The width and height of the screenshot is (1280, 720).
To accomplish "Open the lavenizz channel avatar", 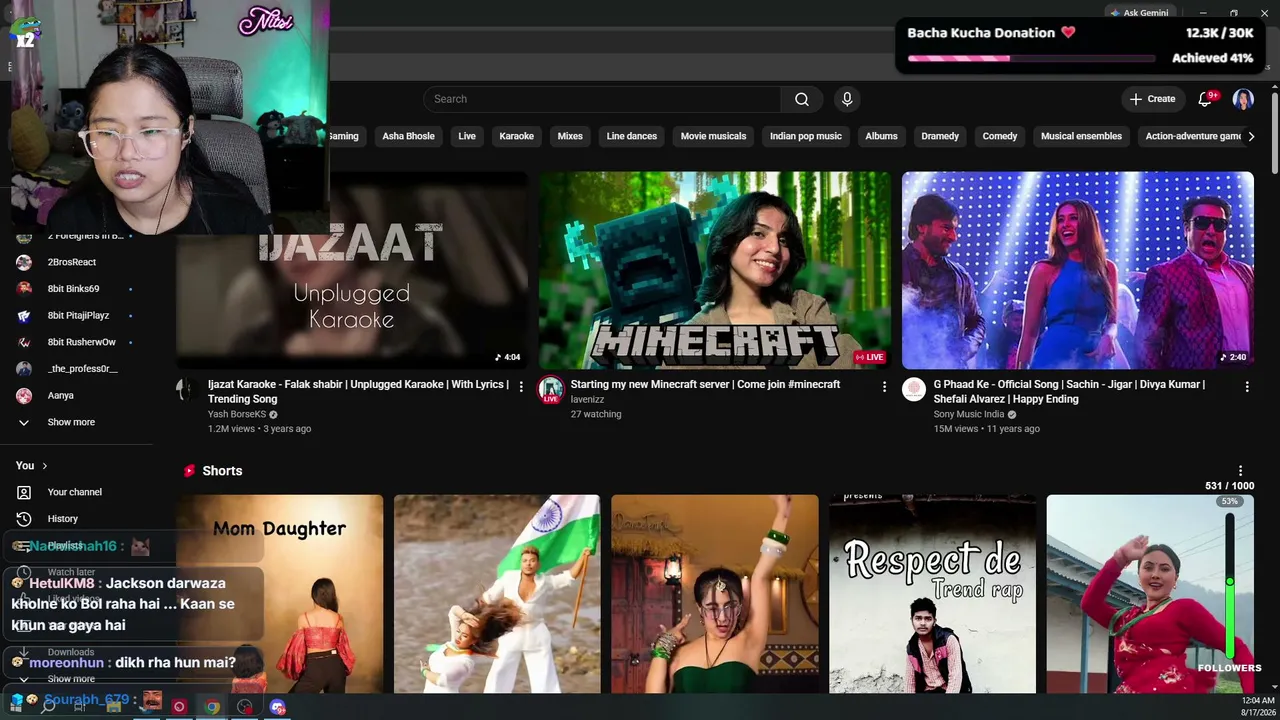I will point(551,389).
